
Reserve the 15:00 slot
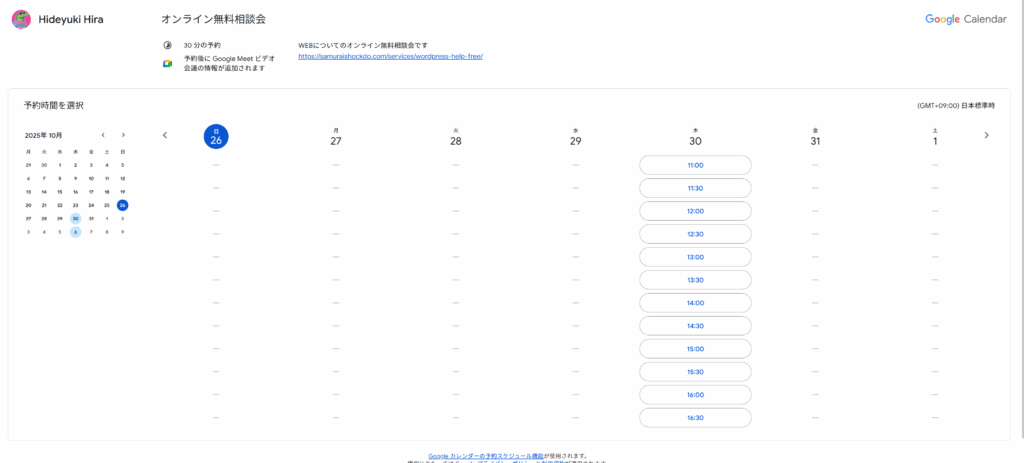(x=695, y=349)
